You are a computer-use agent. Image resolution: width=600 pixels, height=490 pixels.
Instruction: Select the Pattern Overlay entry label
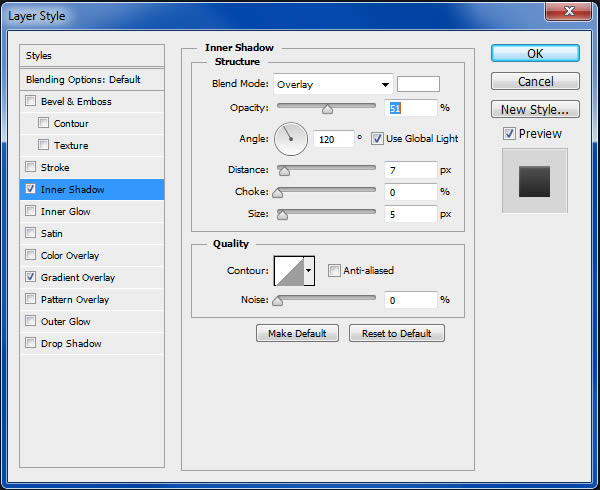(x=75, y=300)
